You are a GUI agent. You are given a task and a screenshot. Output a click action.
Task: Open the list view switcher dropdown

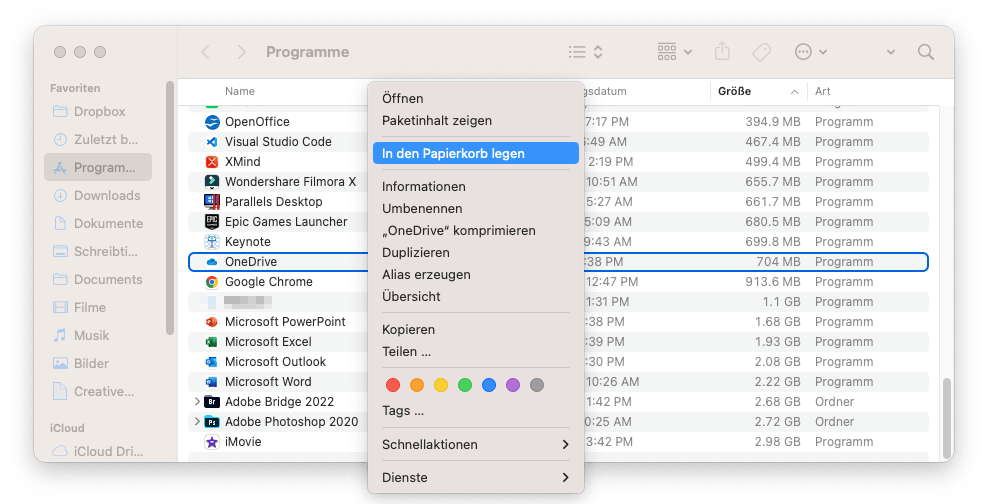pyautogui.click(x=585, y=52)
